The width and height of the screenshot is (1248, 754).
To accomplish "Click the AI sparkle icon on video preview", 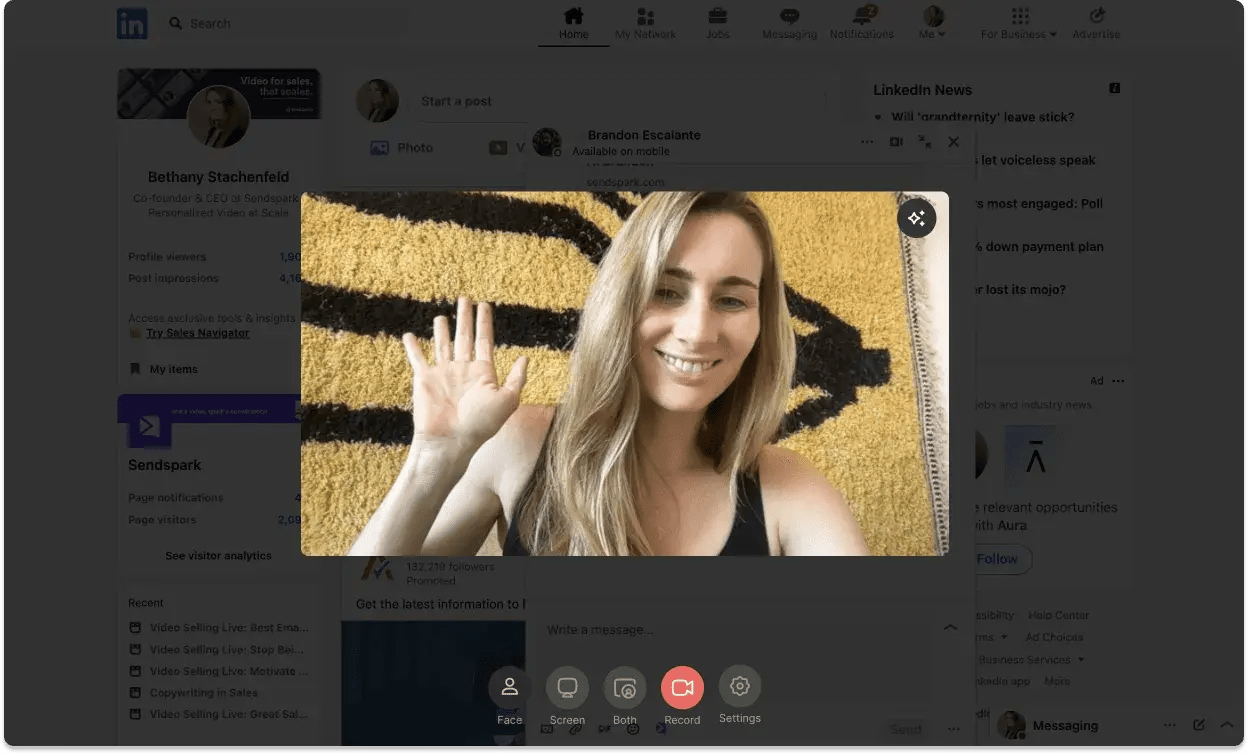I will (917, 218).
